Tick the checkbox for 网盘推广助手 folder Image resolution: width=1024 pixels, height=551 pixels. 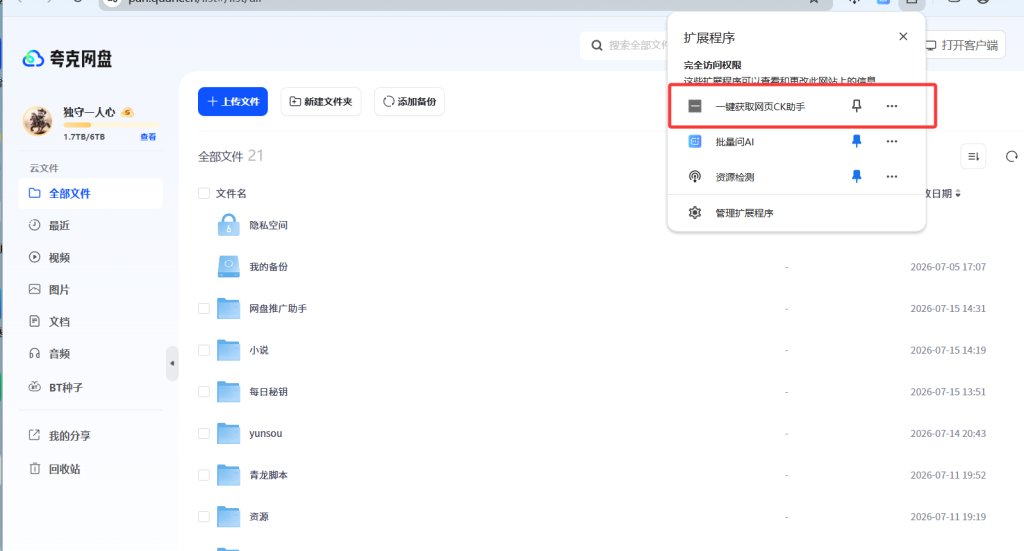click(204, 308)
